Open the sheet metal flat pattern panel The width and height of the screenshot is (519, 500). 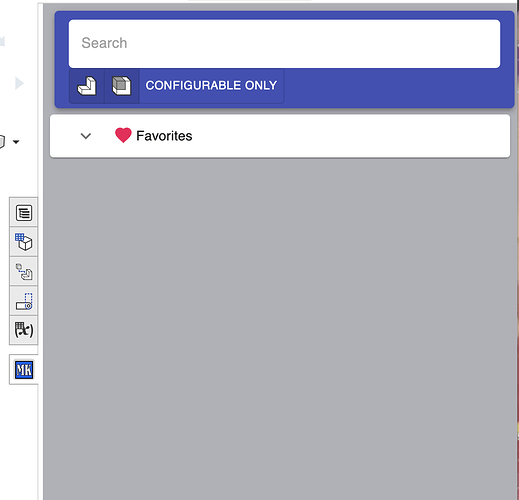[x=24, y=301]
